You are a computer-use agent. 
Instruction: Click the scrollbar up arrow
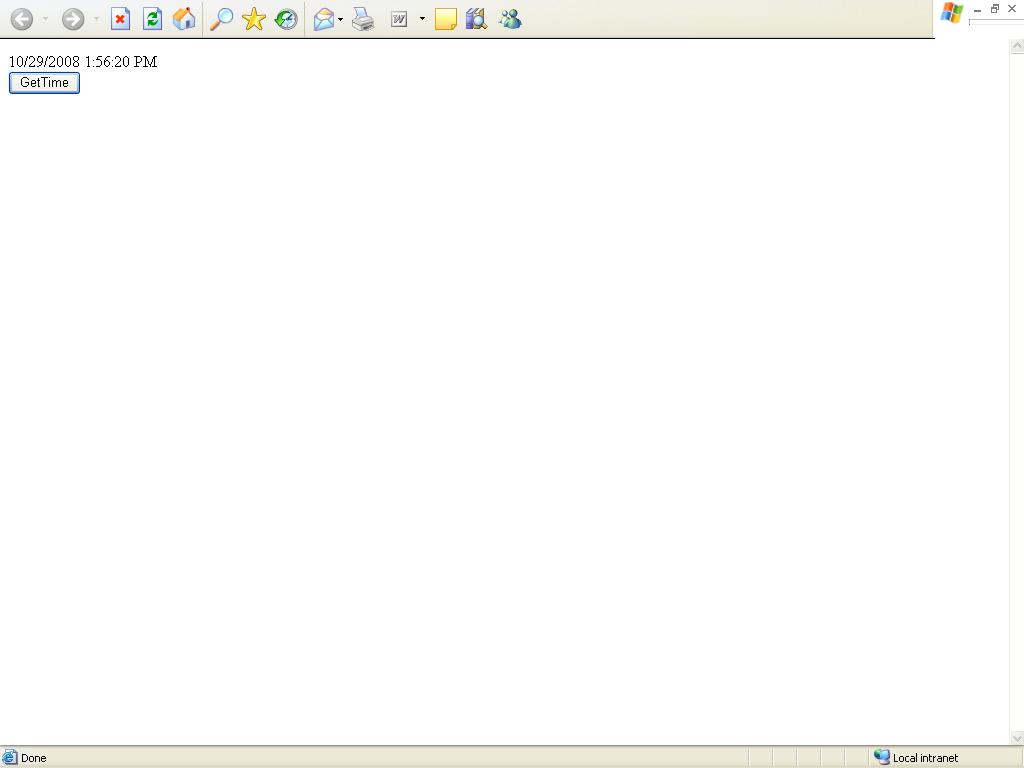tap(1017, 46)
